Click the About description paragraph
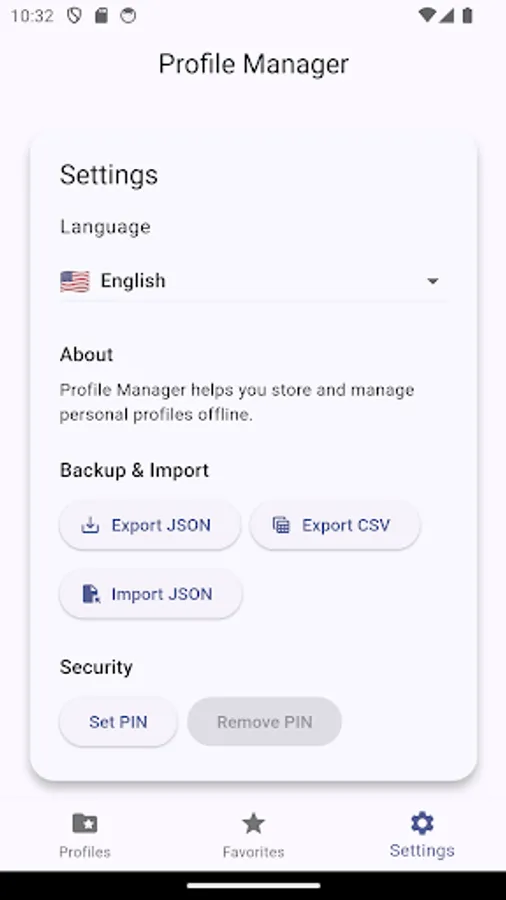506x900 pixels. coord(237,402)
